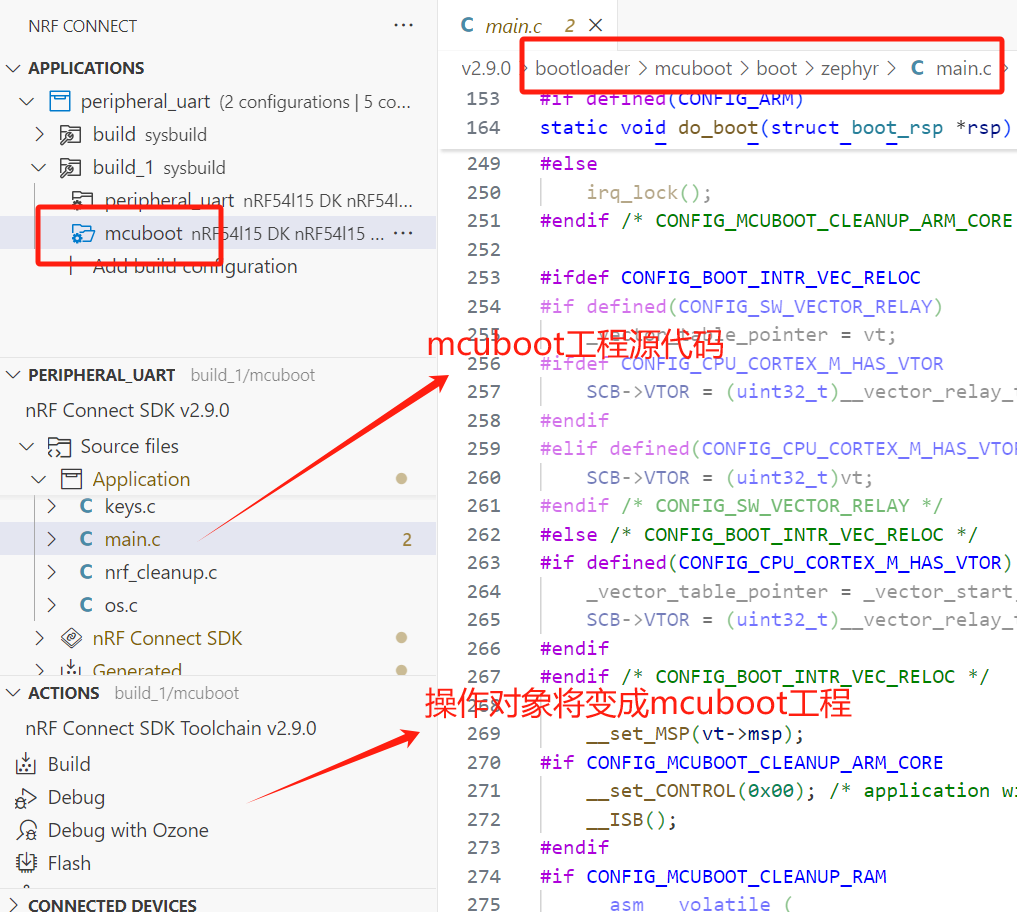Screen dimensions: 1017x912
Task: Click the __ISB(); code line
Action: coord(631,820)
